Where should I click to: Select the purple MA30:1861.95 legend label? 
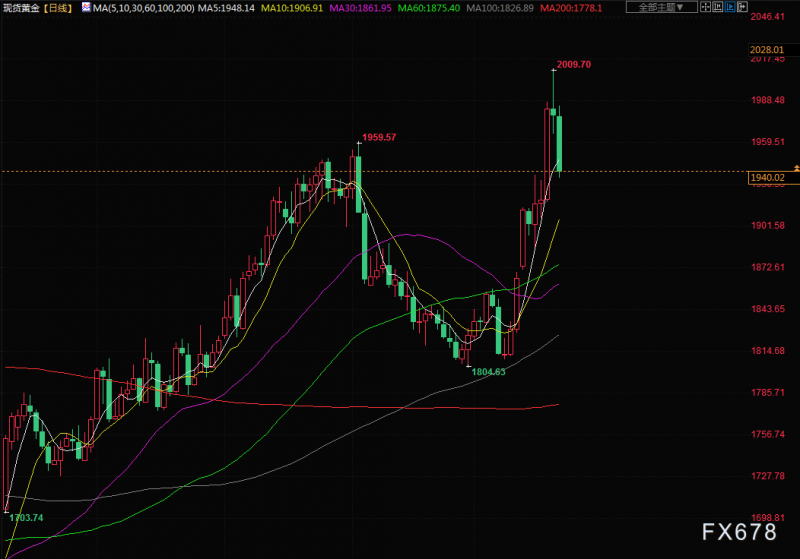(x=360, y=8)
